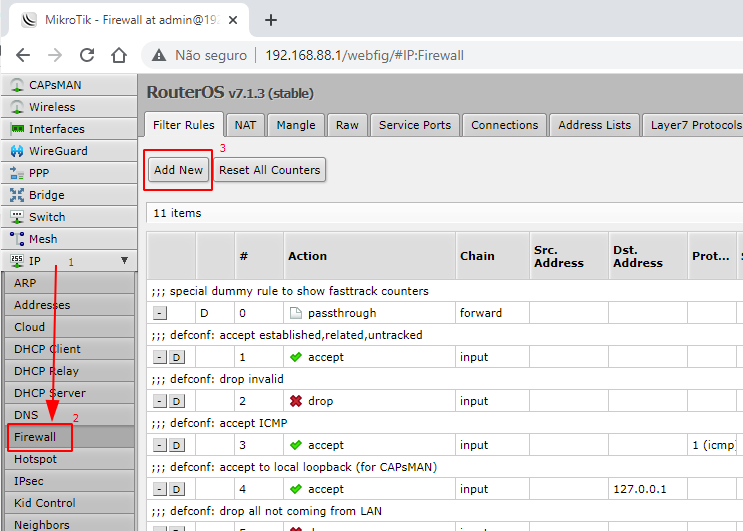Select Firewall in IP submenu
743x531 pixels.
click(x=69, y=437)
